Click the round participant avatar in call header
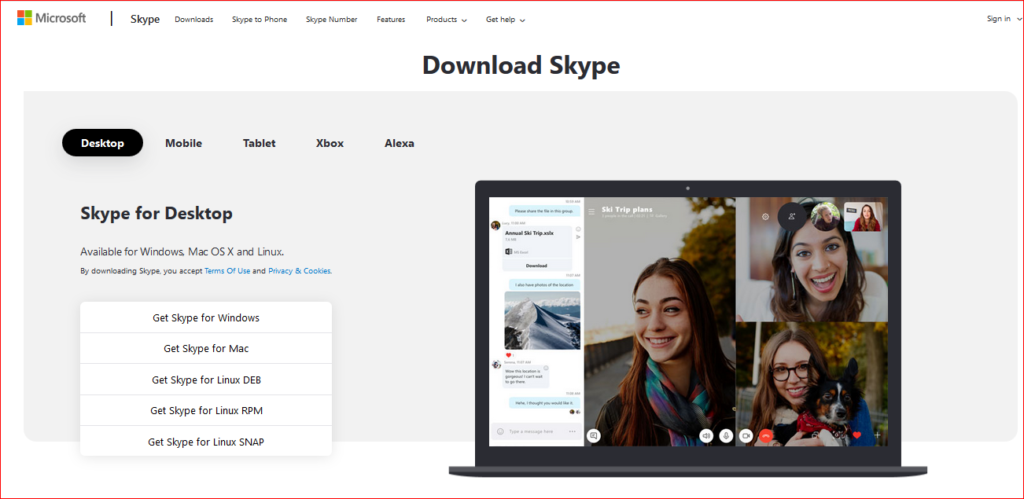 click(x=825, y=217)
